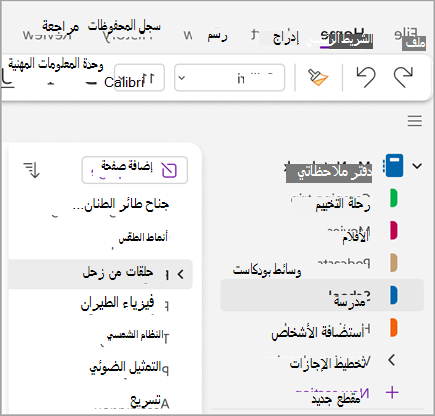The image size is (435, 416).
Task: Click the sort pages icon
Action: (32, 170)
